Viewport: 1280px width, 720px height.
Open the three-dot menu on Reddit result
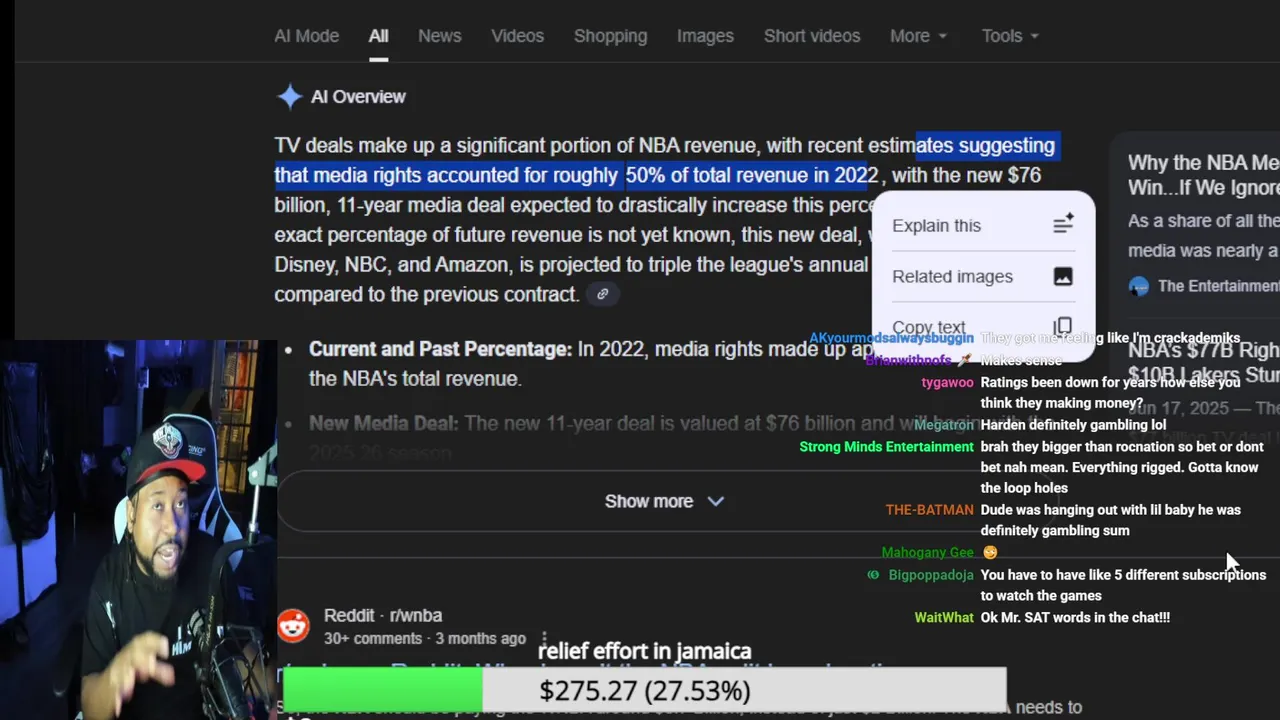click(x=544, y=638)
